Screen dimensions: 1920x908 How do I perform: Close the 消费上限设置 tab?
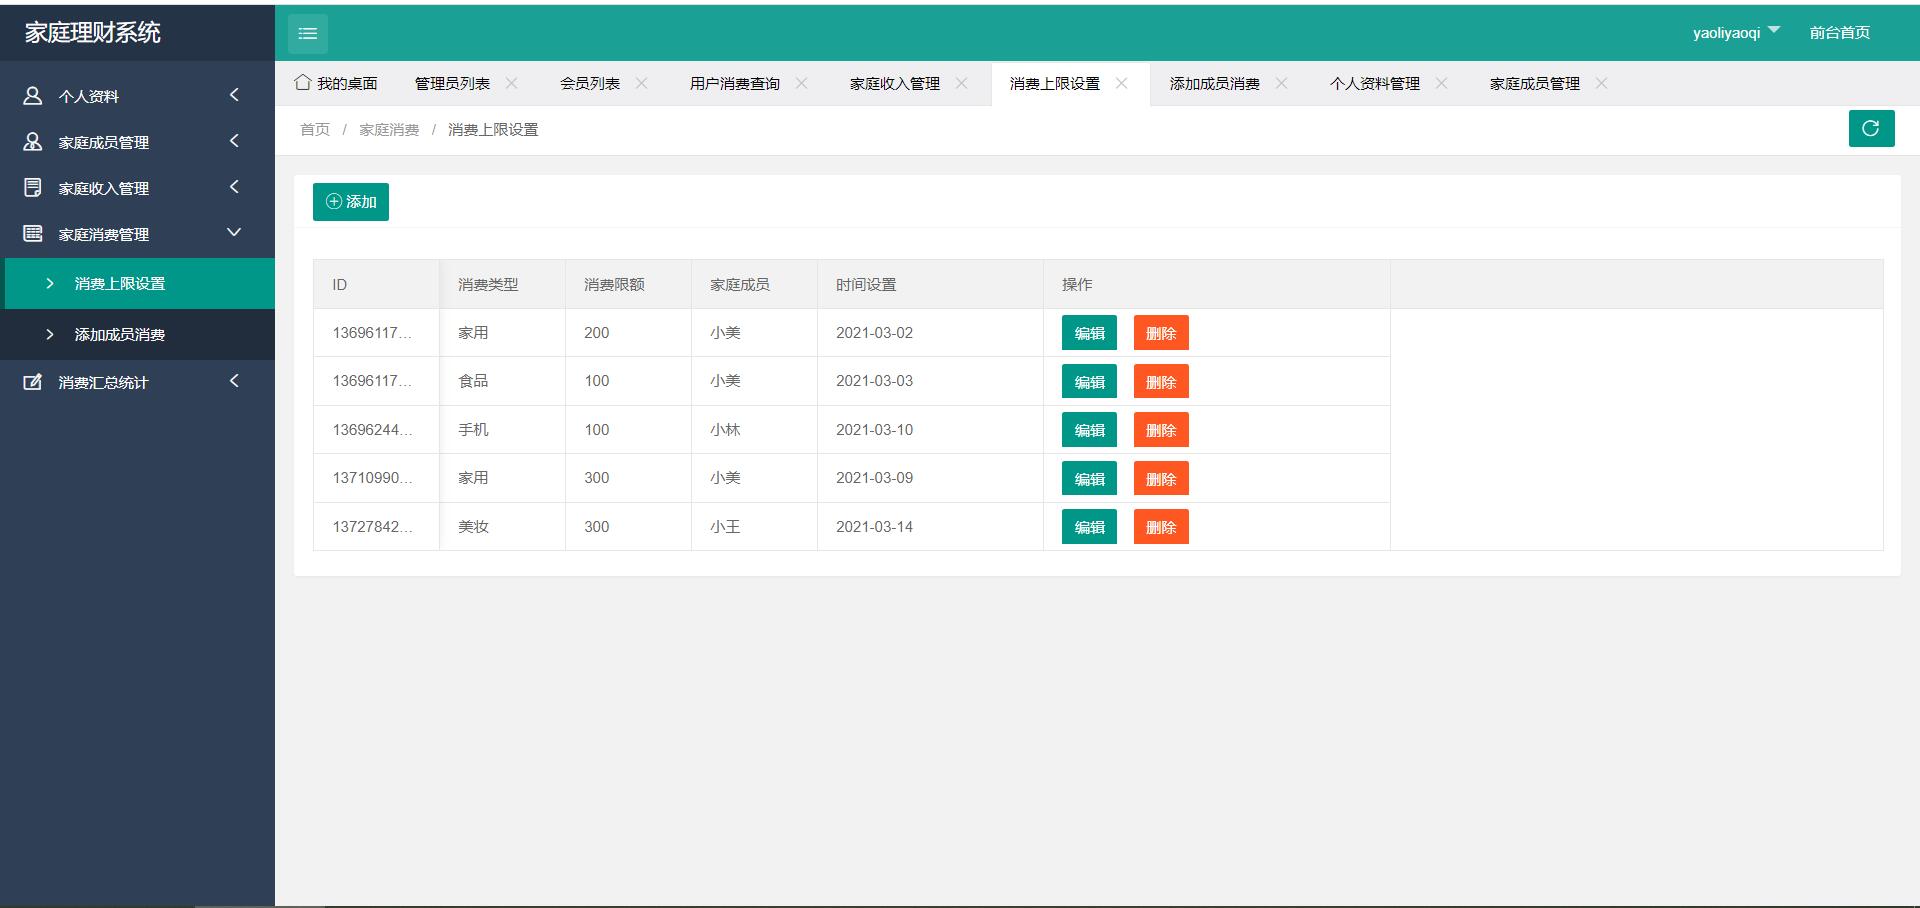[x=1122, y=83]
